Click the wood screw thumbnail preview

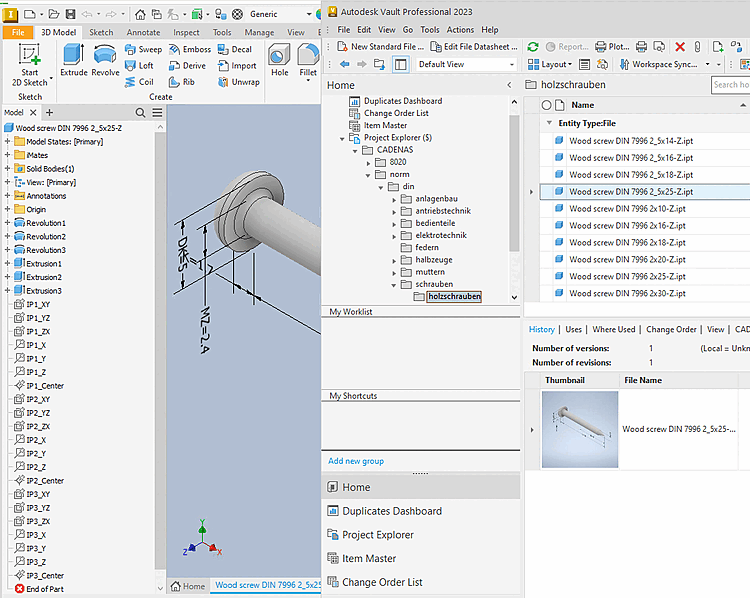(580, 429)
